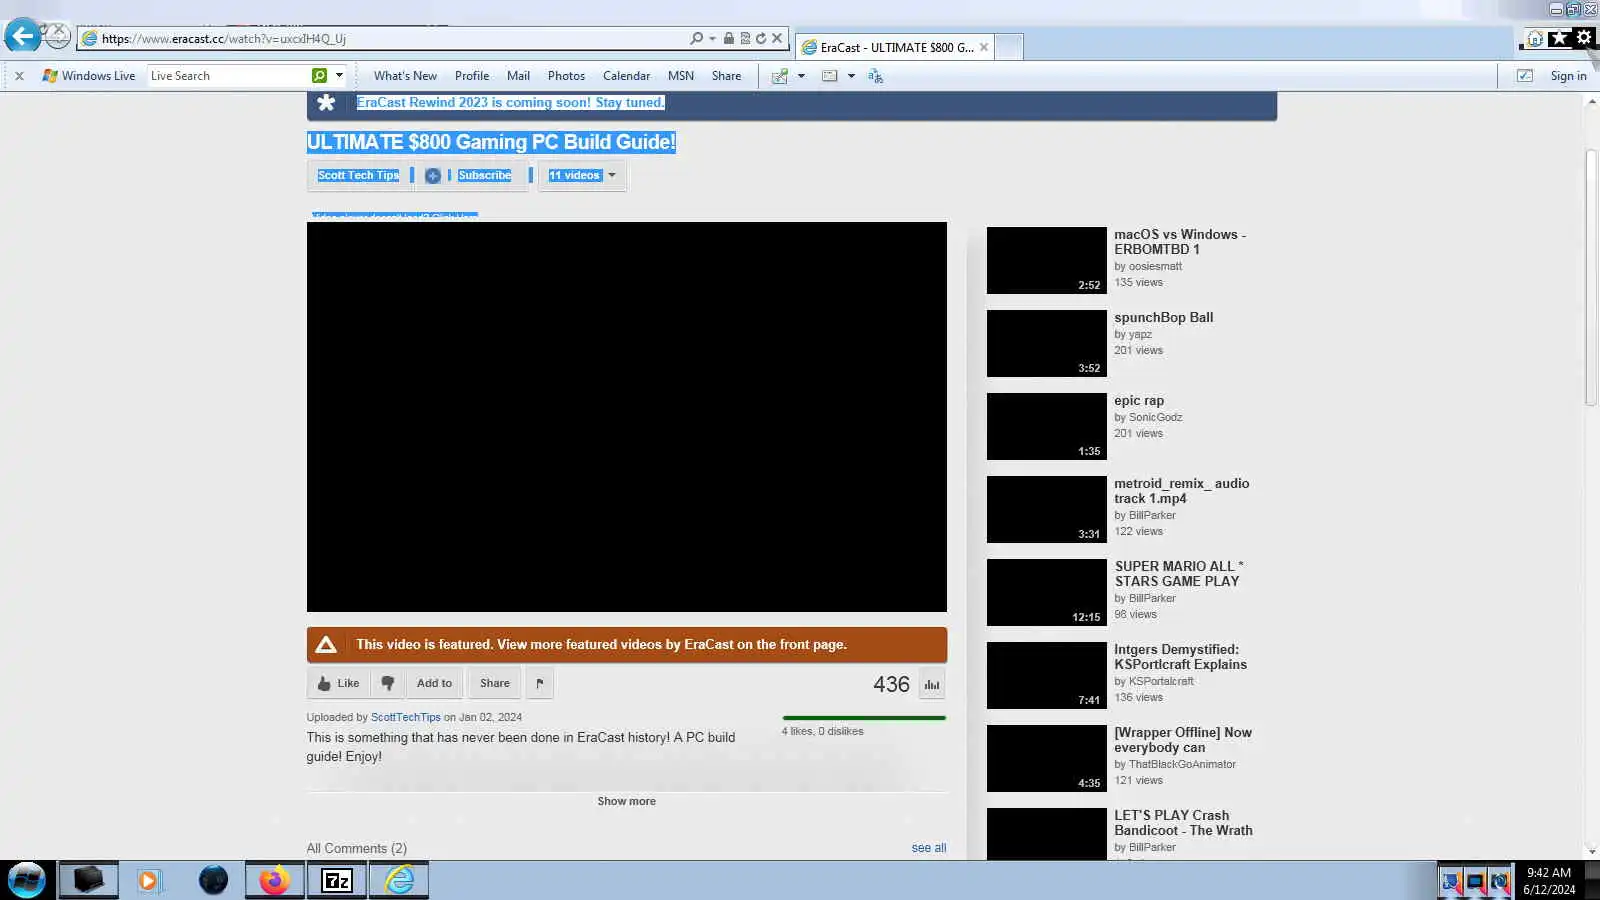Image resolution: width=1600 pixels, height=900 pixels.
Task: Click the blog/share picture icon in toolbar
Action: pyautogui.click(x=780, y=76)
